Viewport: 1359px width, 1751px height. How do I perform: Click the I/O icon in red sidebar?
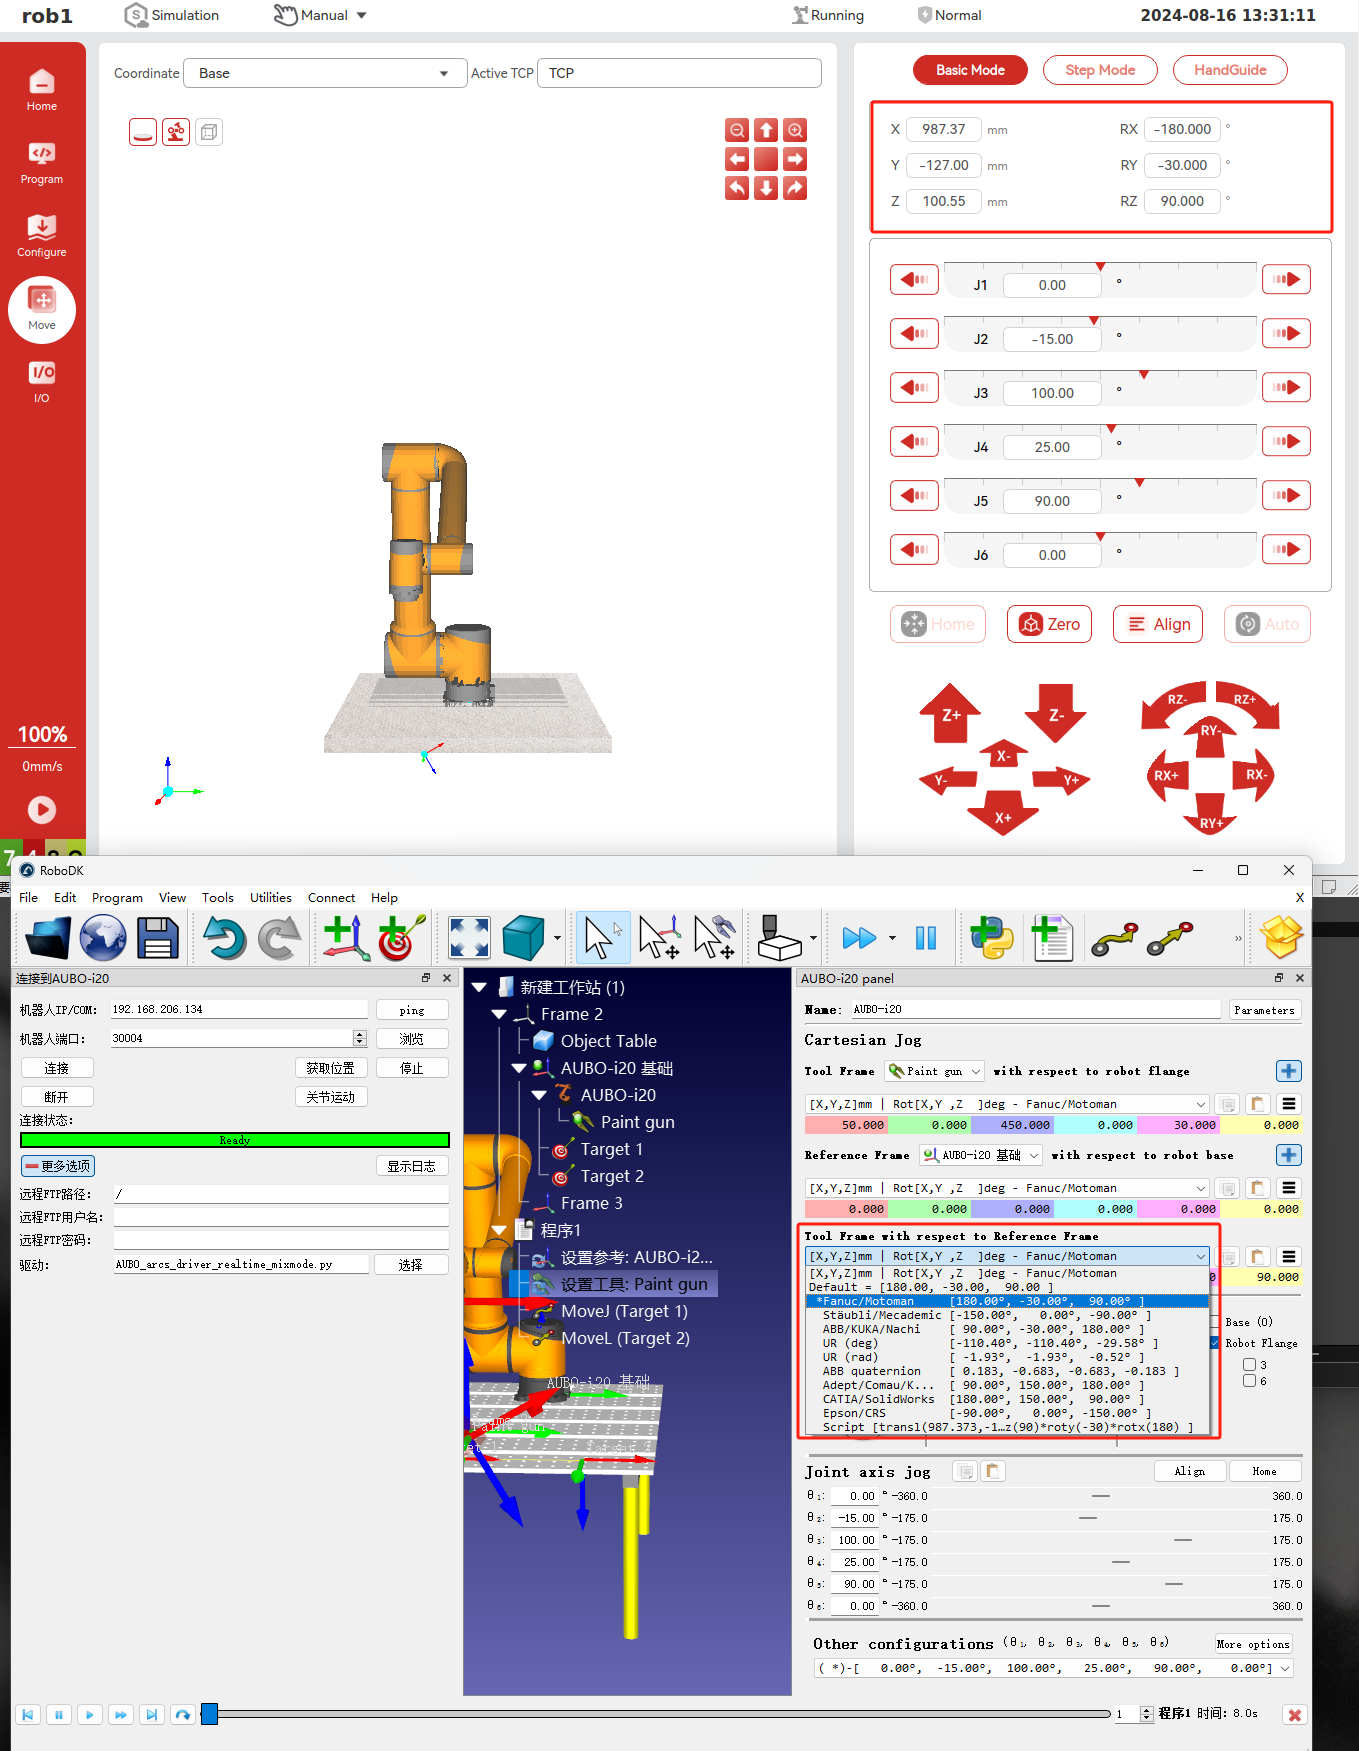click(42, 381)
